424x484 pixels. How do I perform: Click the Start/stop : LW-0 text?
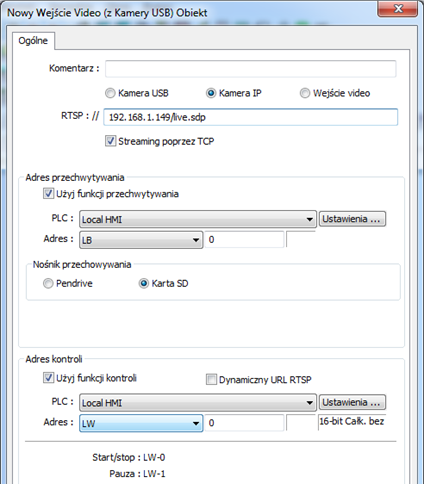tap(129, 457)
